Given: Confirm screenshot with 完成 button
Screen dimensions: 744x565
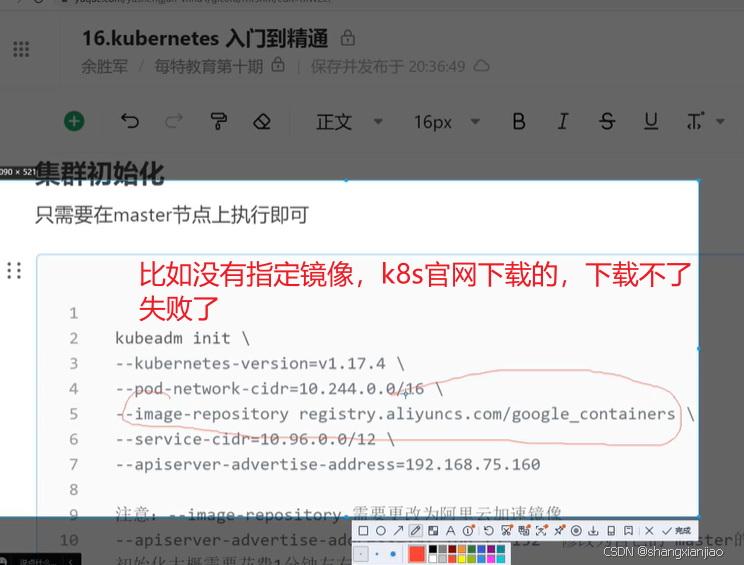Looking at the screenshot, I should coord(677,530).
